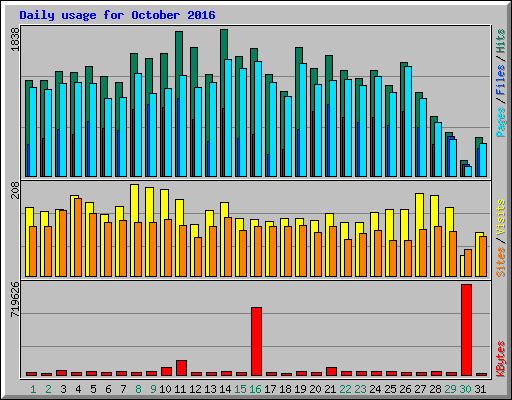Viewport: 512px width, 400px height.
Task: Click the 'Sites' legend label
Action: coord(500,262)
